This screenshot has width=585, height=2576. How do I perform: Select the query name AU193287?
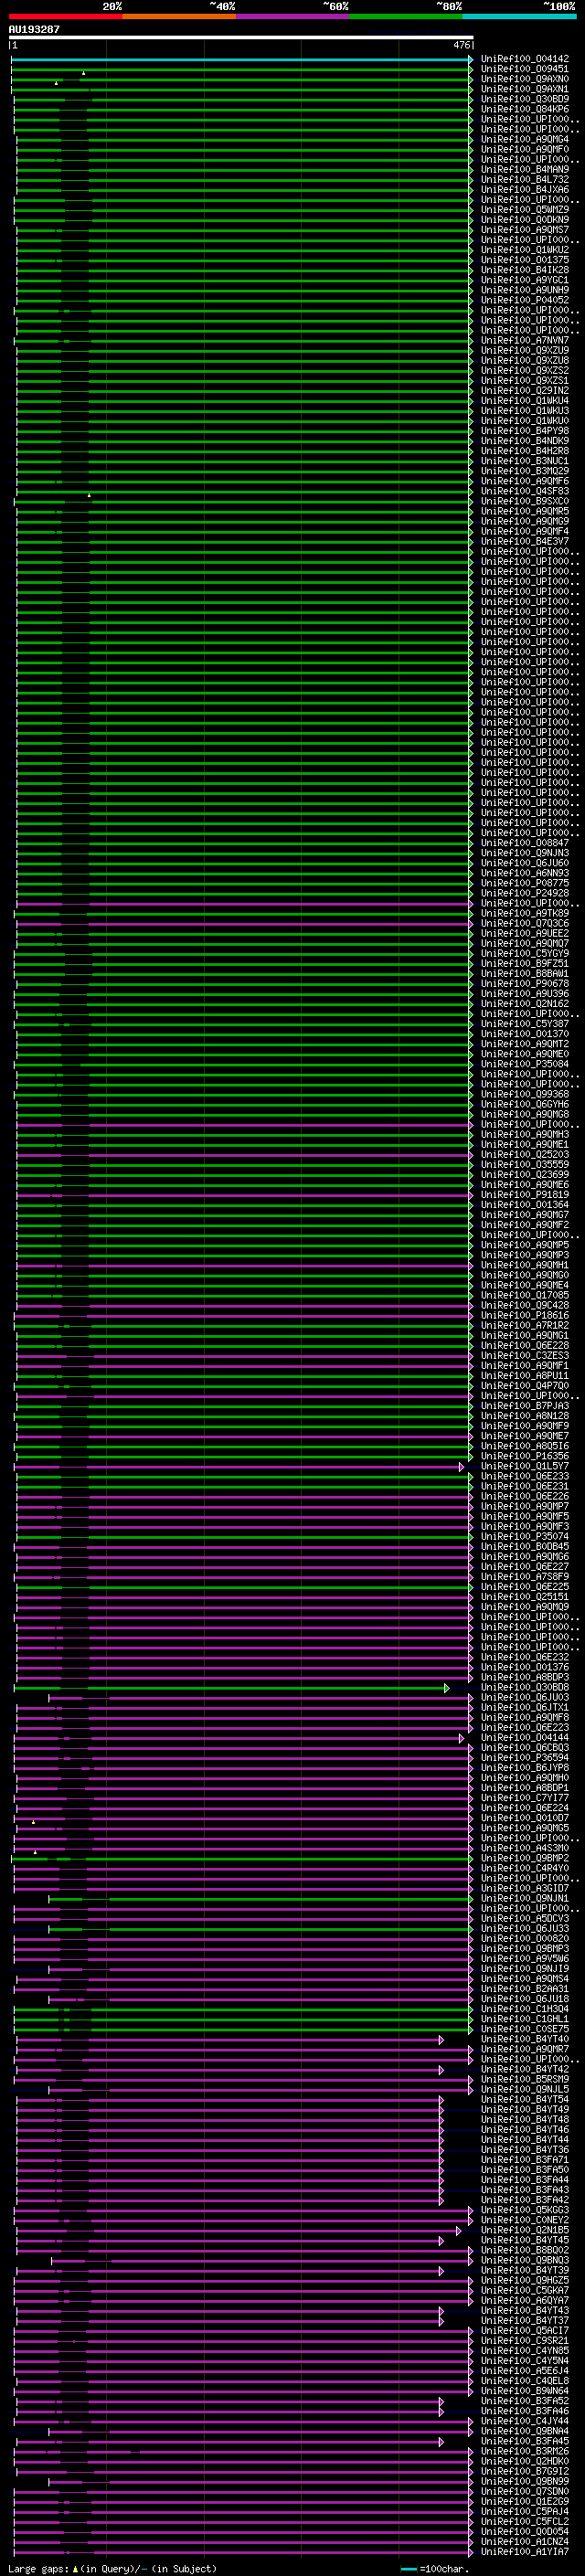click(x=34, y=29)
